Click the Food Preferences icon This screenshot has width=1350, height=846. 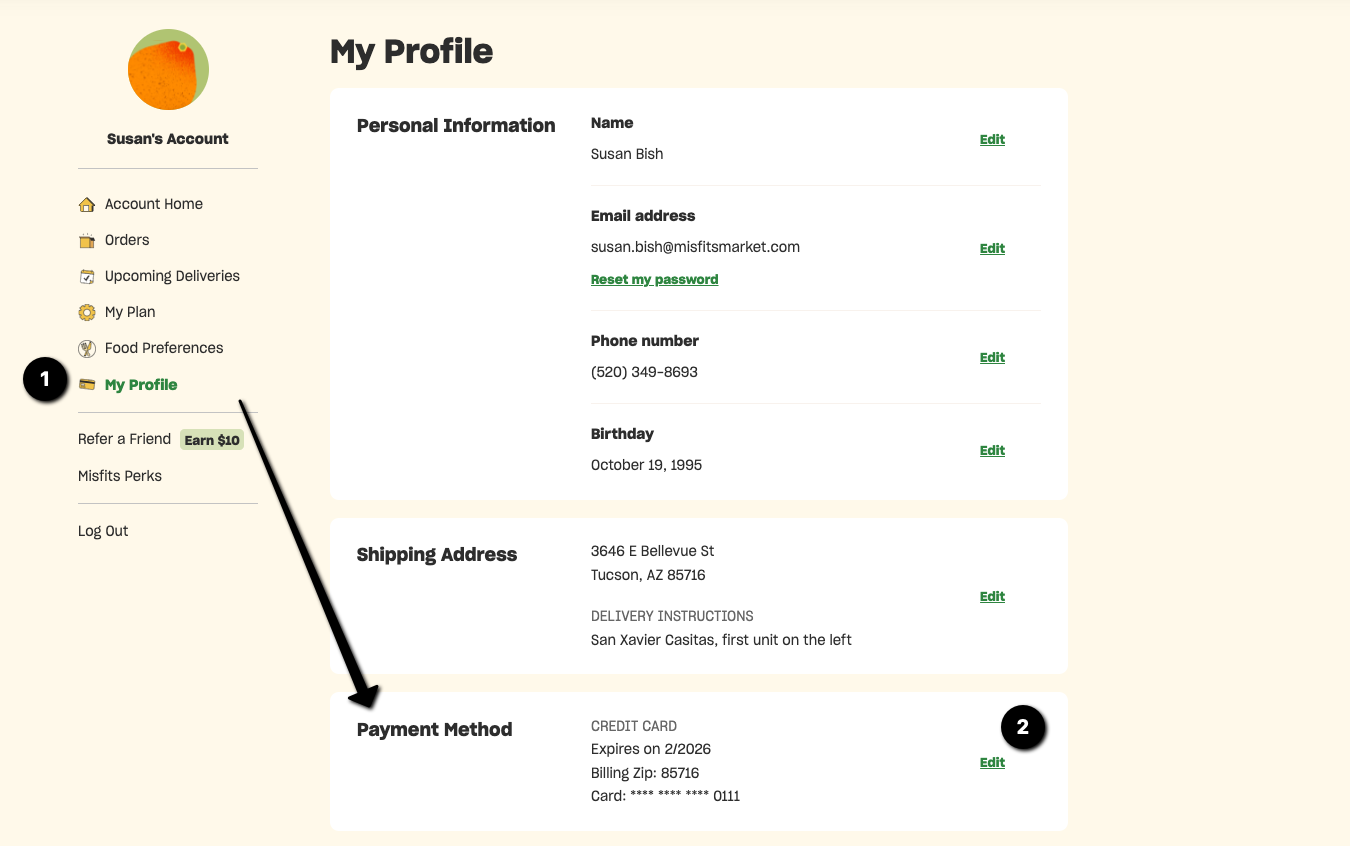87,349
